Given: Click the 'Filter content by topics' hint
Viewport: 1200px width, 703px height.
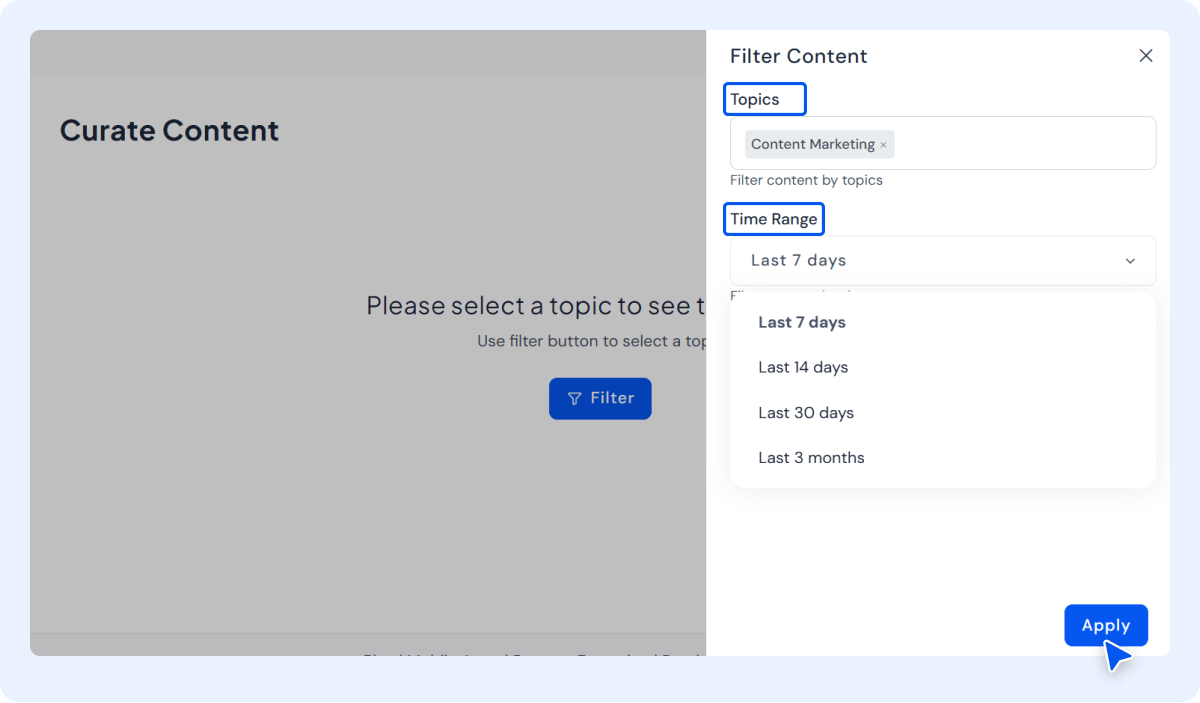Looking at the screenshot, I should [x=806, y=180].
